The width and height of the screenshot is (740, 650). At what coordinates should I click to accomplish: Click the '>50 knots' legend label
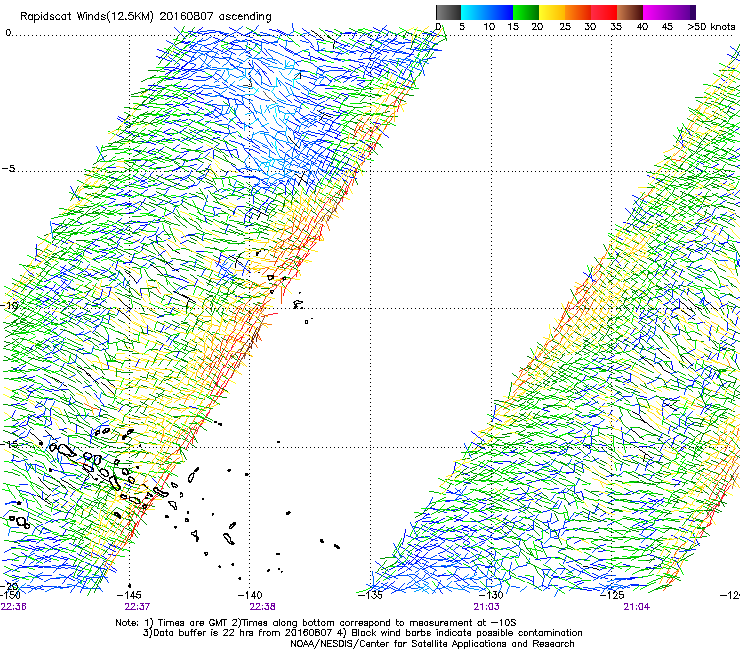click(x=711, y=27)
